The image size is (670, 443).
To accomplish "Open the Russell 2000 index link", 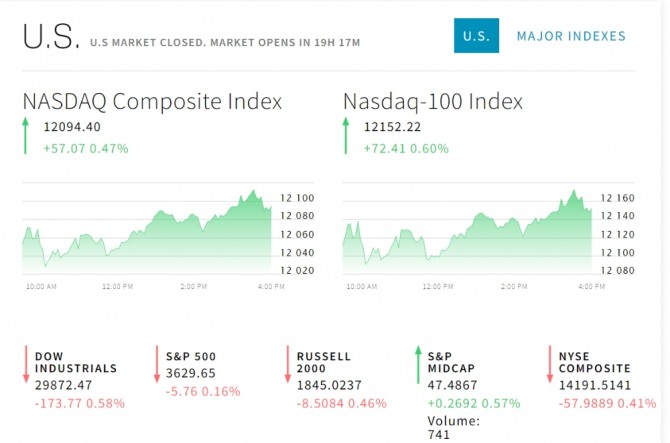I will (323, 362).
